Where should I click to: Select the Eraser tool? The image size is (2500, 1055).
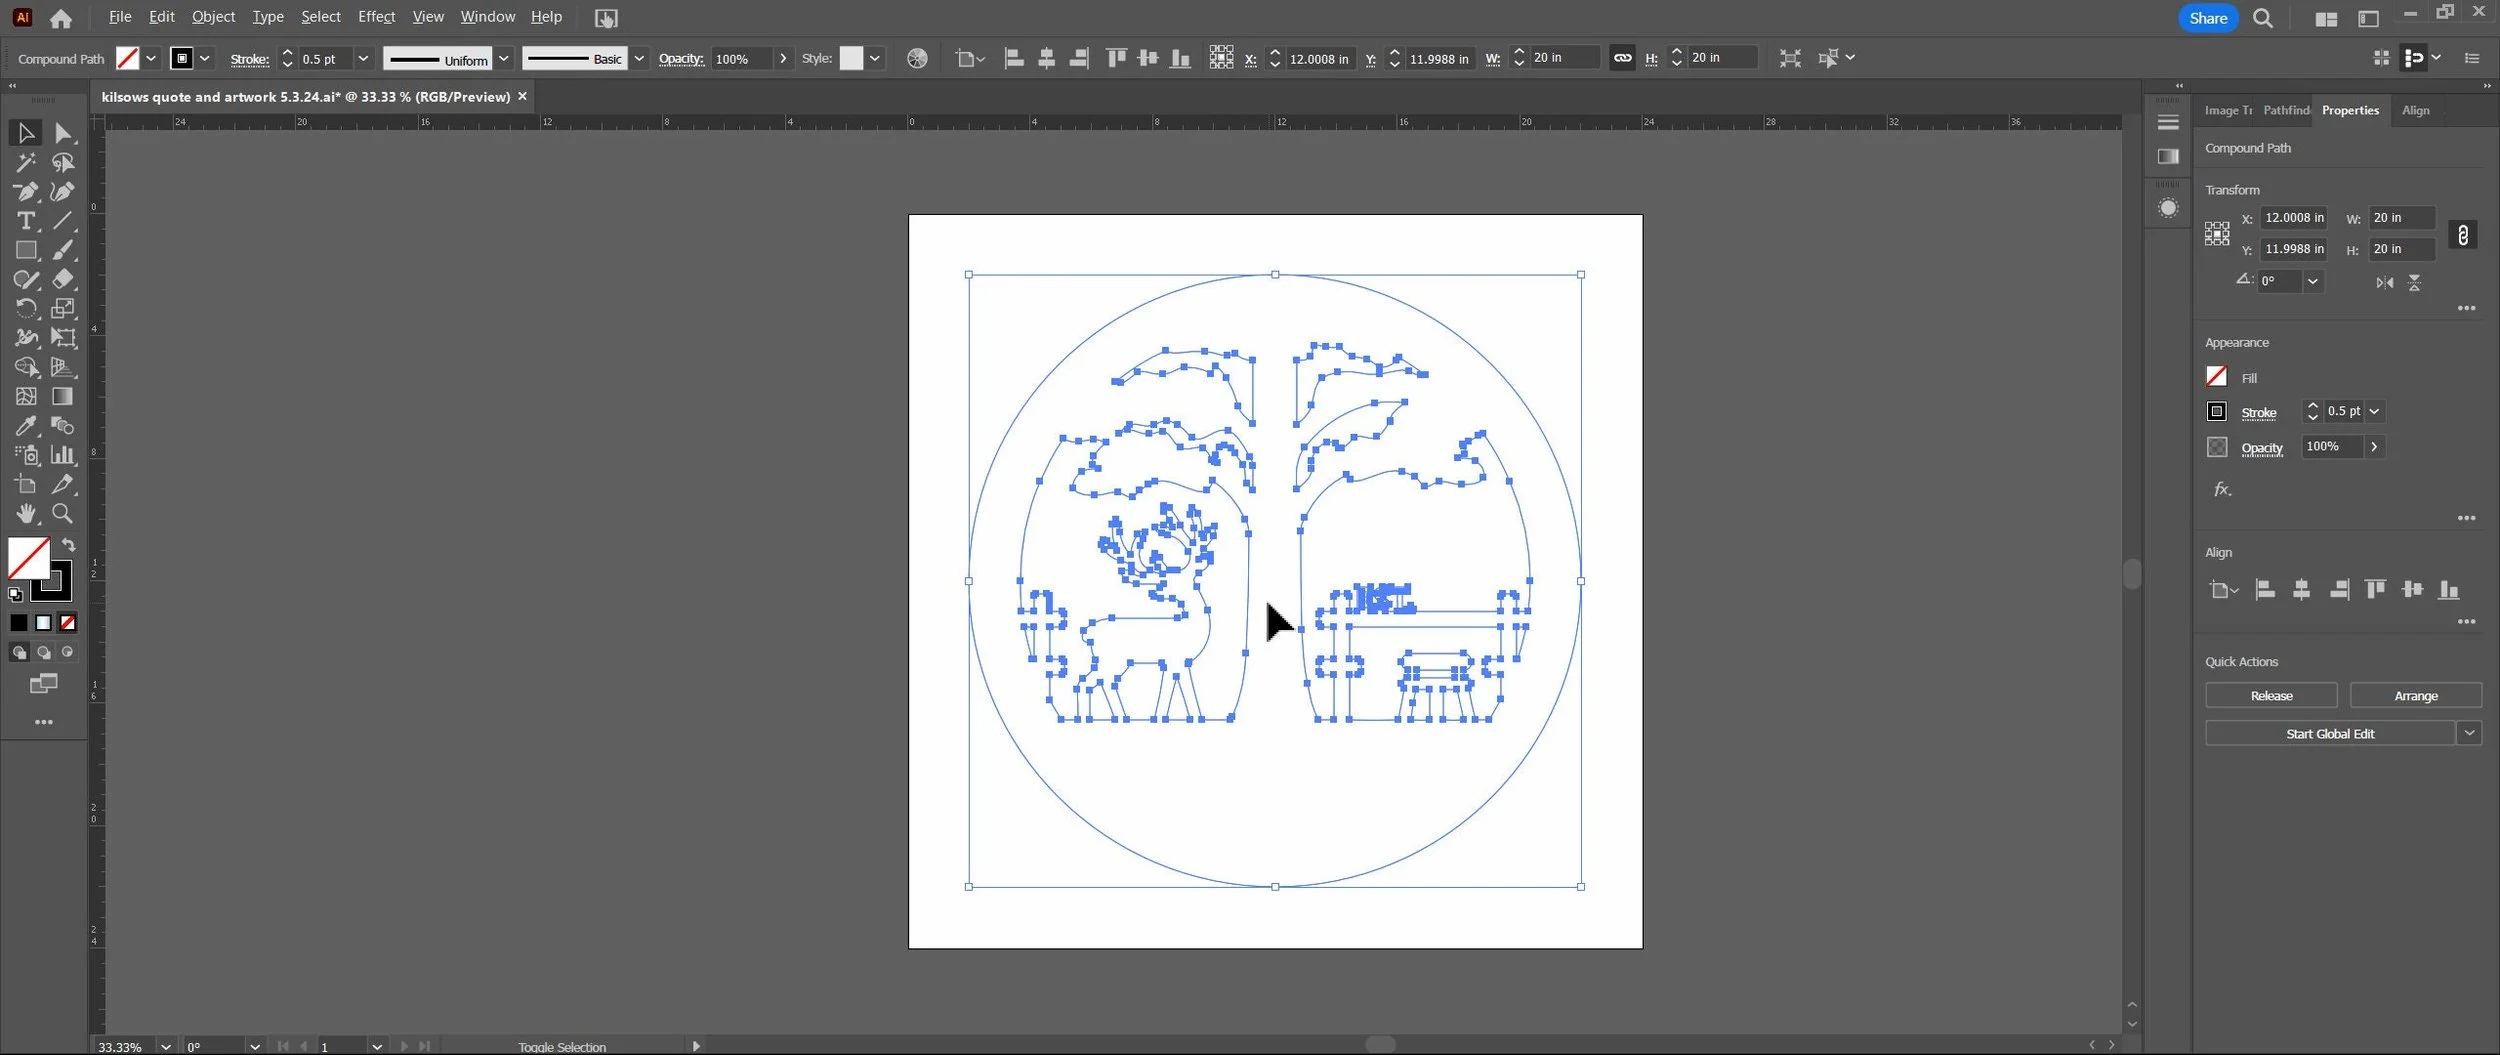62,279
